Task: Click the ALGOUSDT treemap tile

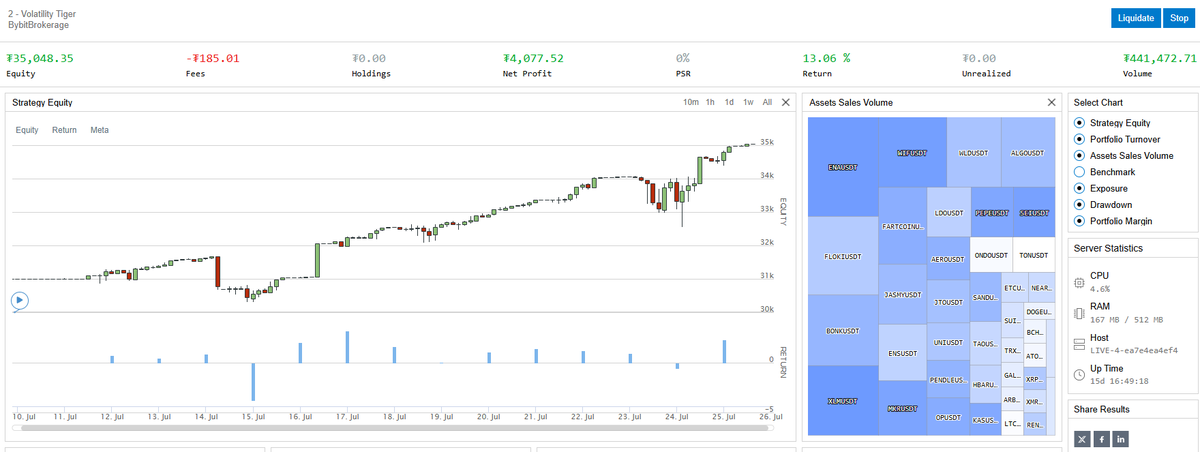Action: [x=1028, y=153]
